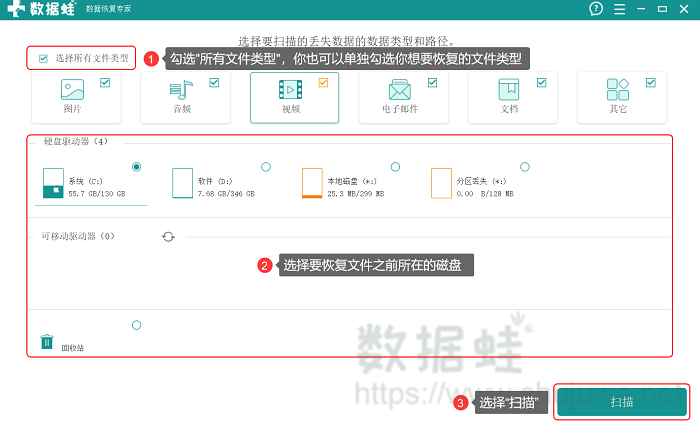Click the 软件 (D:) drive icon
Image resolution: width=700 pixels, height=426 pixels.
click(x=182, y=183)
